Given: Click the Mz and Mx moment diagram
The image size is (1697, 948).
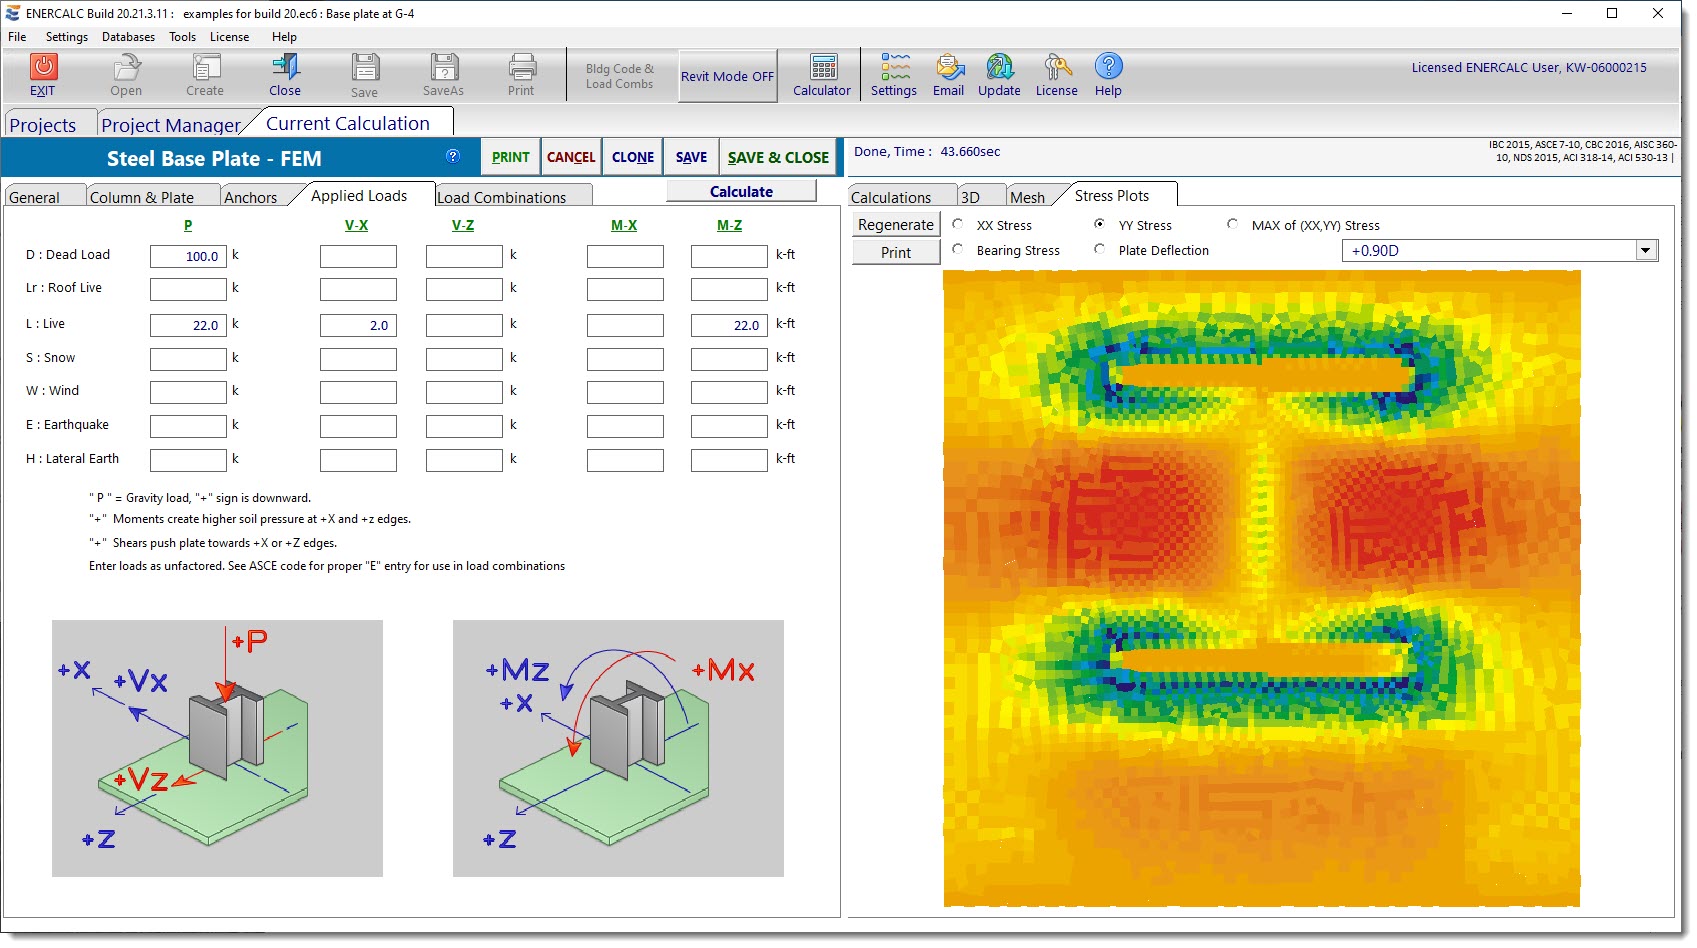Looking at the screenshot, I should coord(618,748).
